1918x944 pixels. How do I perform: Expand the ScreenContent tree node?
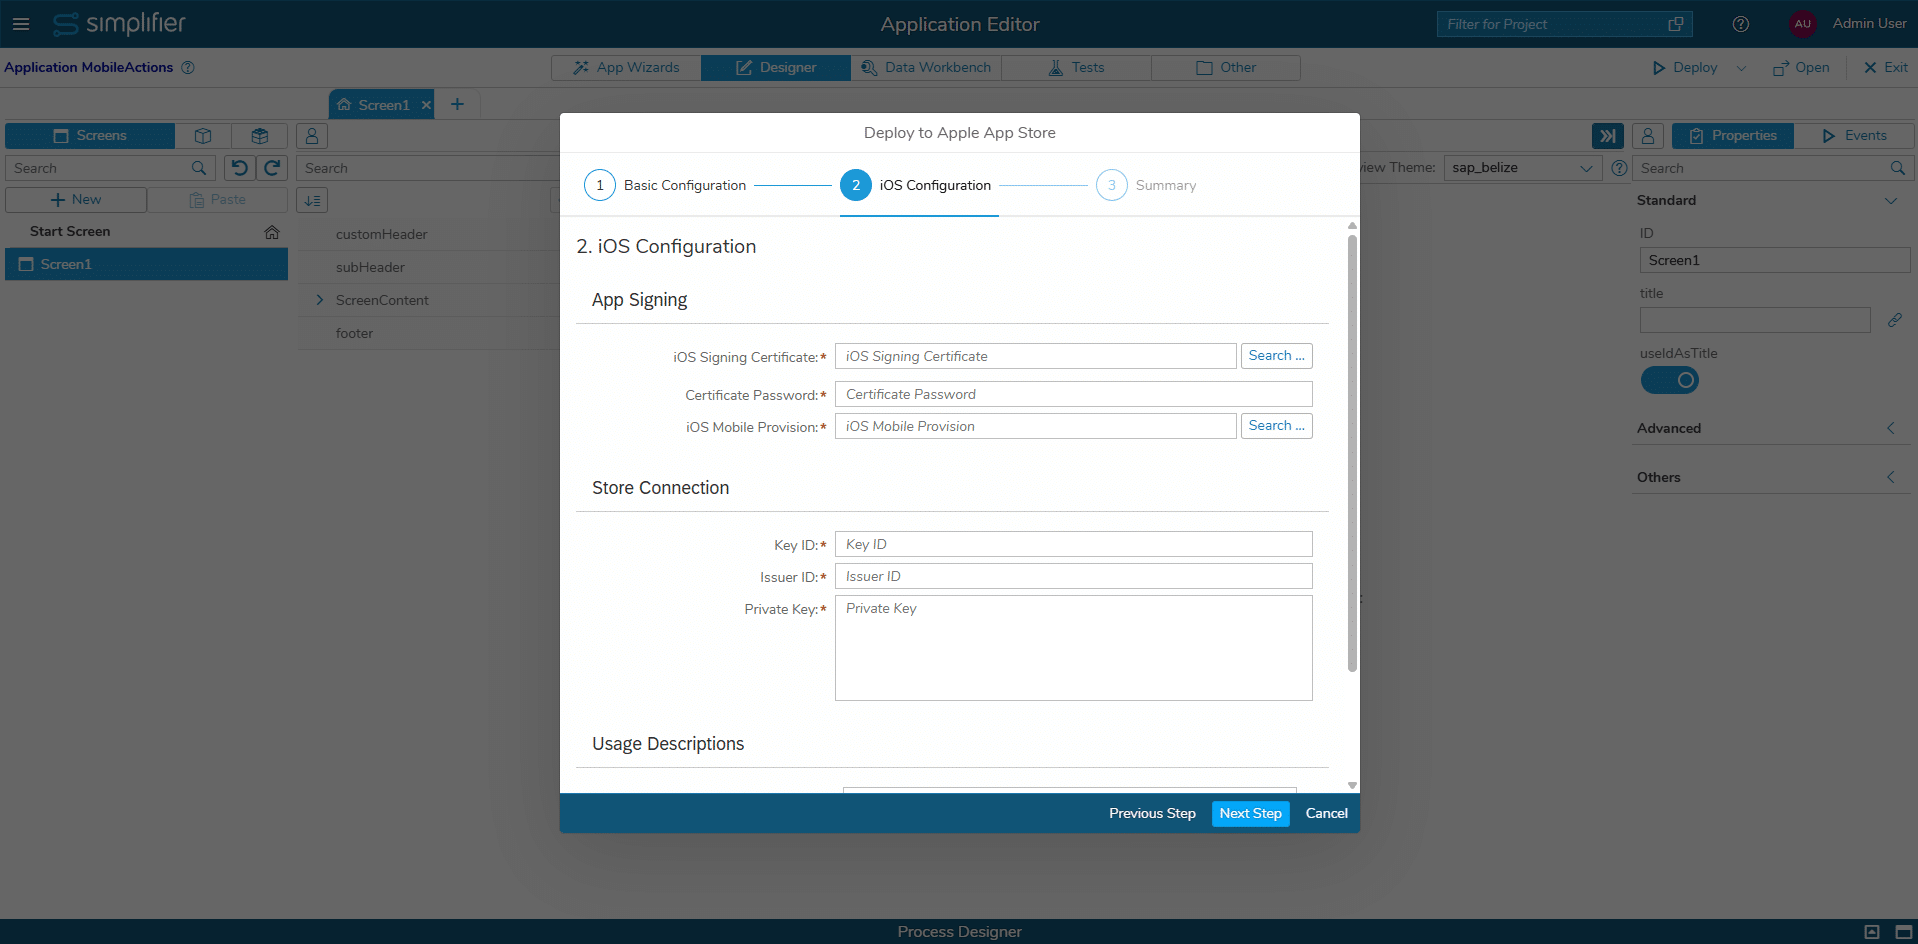pyautogui.click(x=319, y=300)
